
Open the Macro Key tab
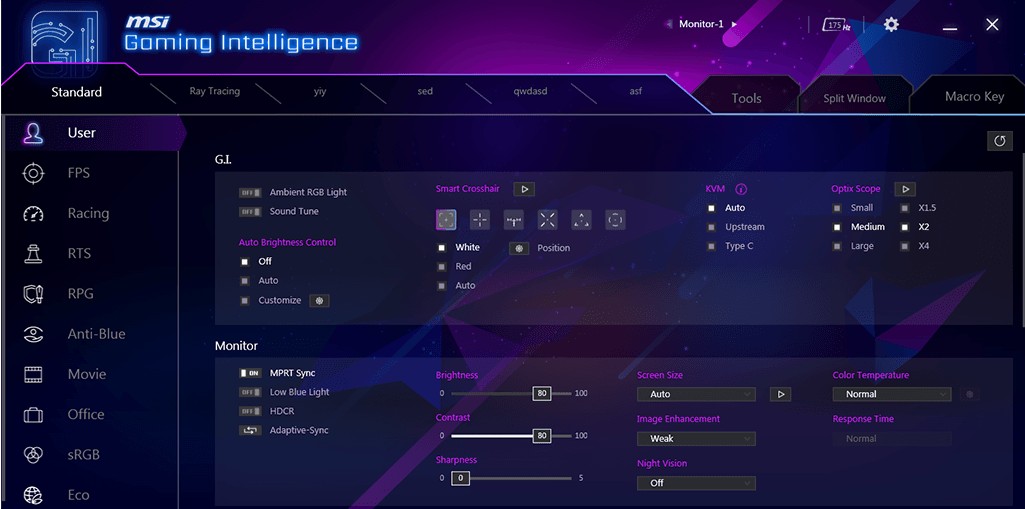(x=974, y=97)
